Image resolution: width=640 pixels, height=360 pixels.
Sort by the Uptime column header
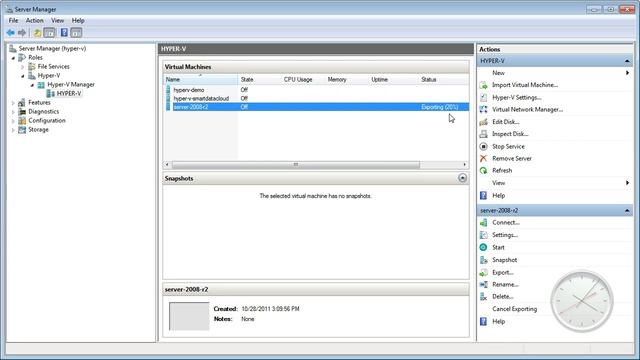tap(393, 80)
